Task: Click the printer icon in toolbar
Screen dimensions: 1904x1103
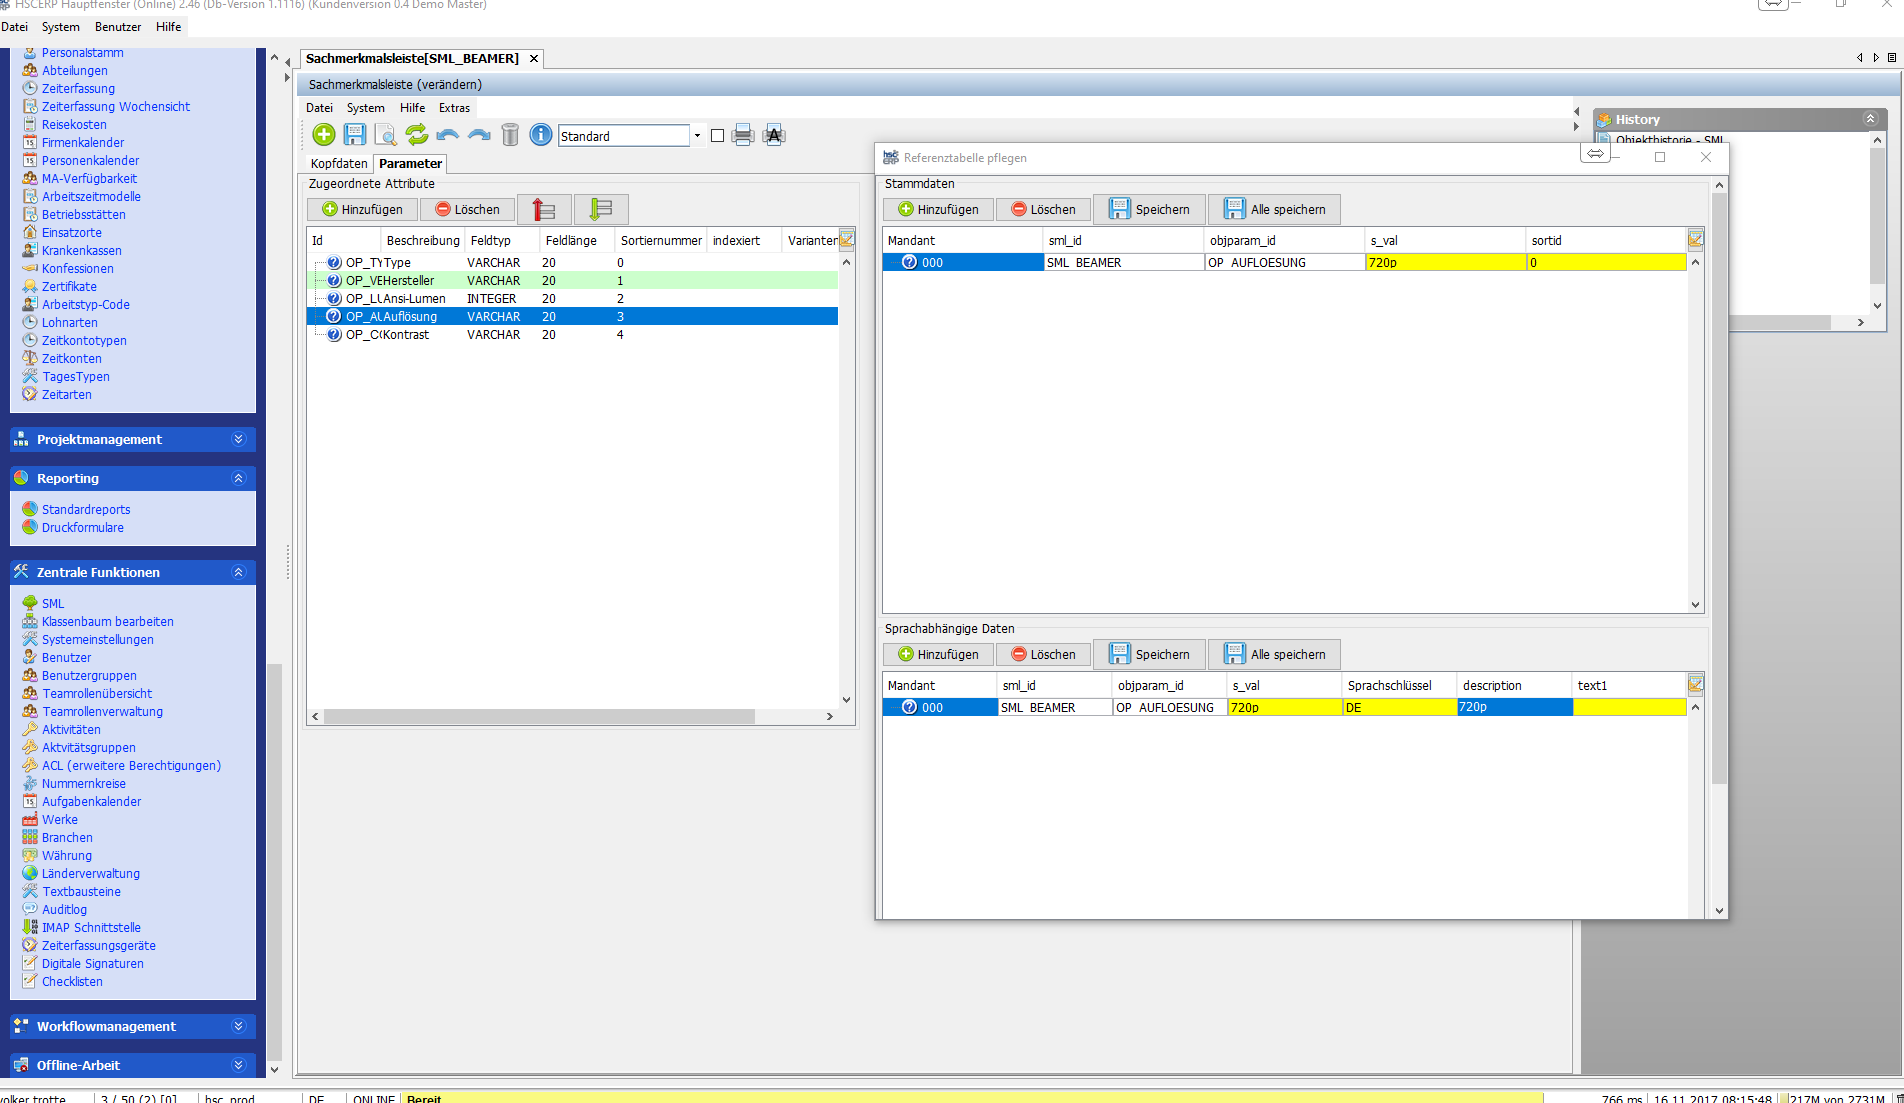Action: click(742, 135)
